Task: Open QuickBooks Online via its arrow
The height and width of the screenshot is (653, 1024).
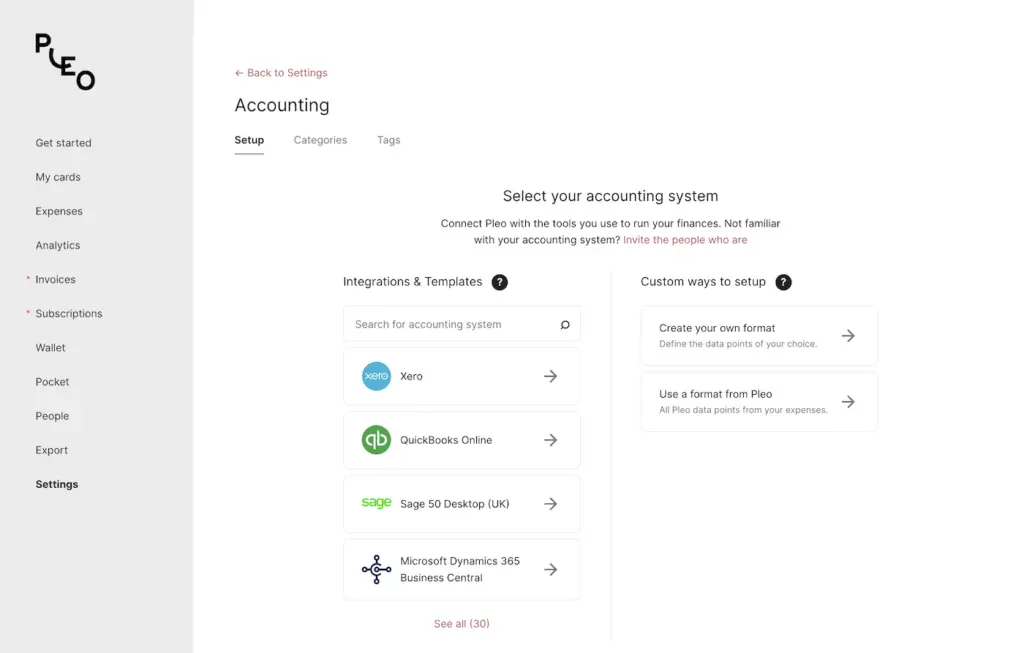Action: (550, 440)
